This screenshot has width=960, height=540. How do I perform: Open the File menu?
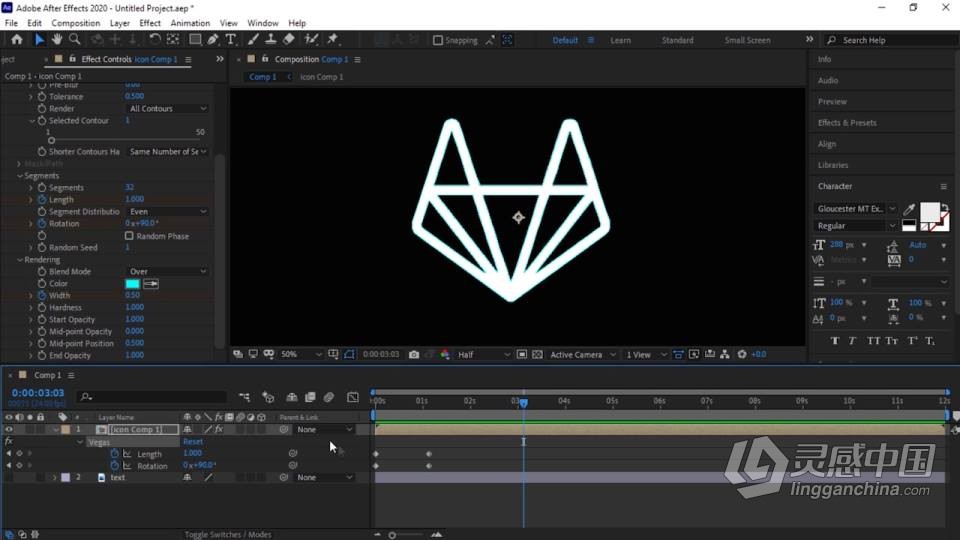pos(11,23)
